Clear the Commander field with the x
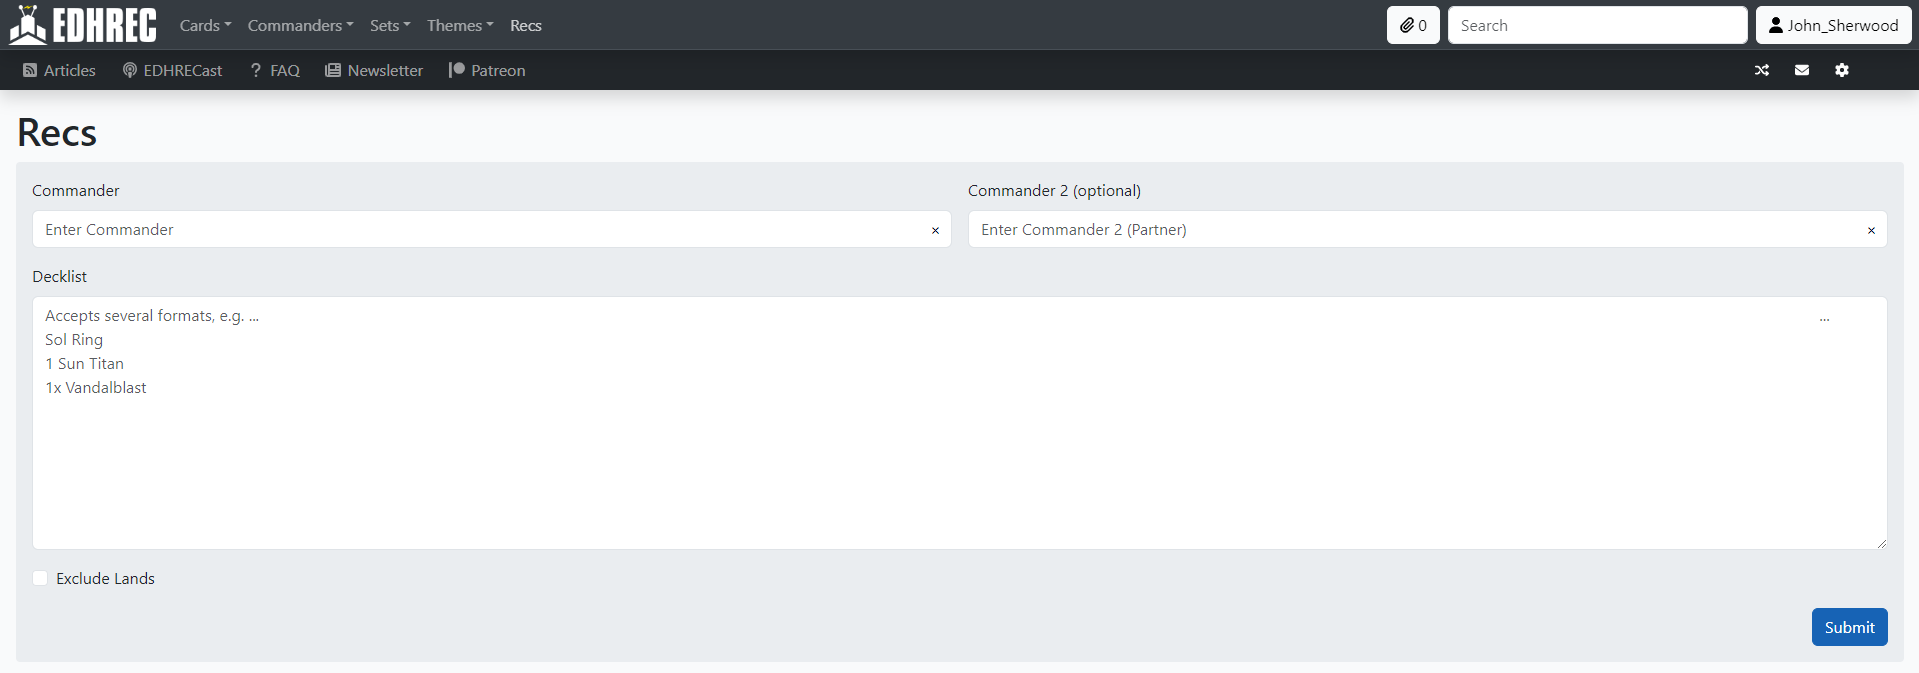The image size is (1919, 673). click(x=935, y=230)
